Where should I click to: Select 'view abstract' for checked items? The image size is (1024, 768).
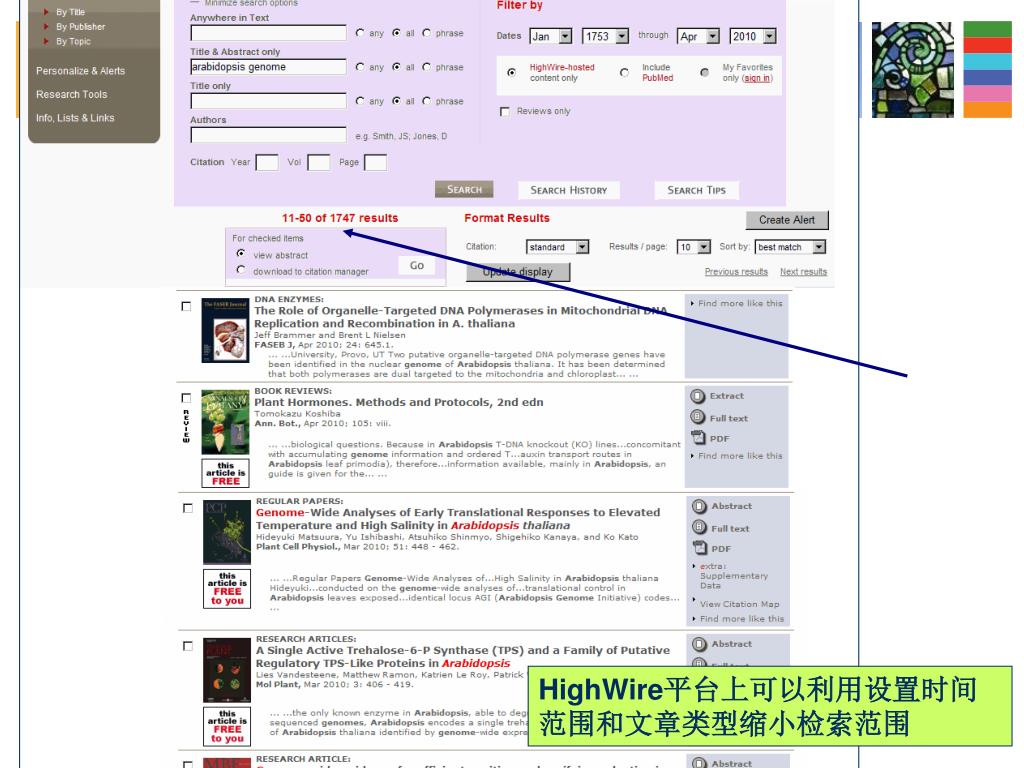tap(241, 253)
